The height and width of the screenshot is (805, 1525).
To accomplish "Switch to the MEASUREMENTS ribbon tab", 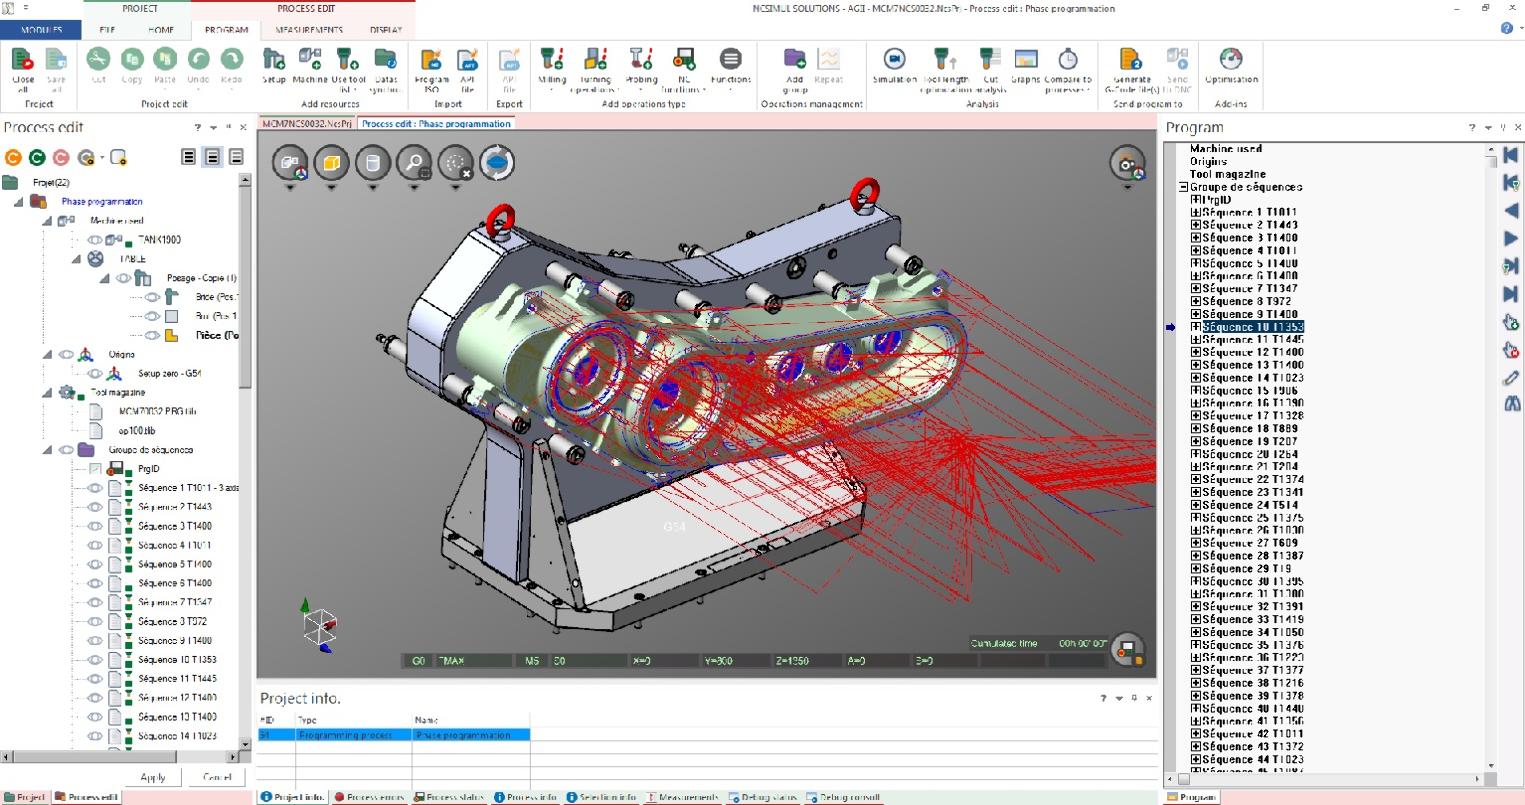I will pos(309,30).
